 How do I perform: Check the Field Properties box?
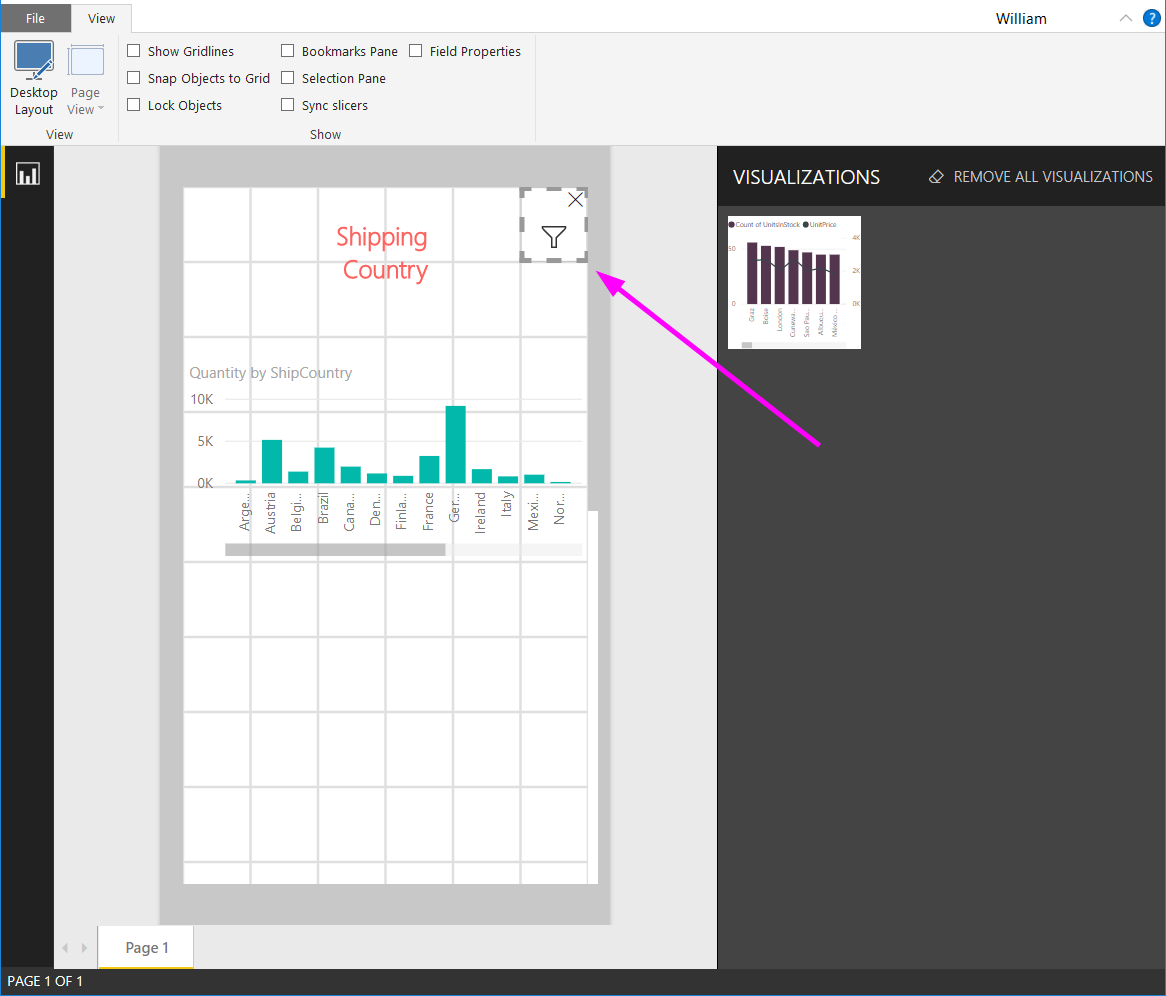click(416, 51)
